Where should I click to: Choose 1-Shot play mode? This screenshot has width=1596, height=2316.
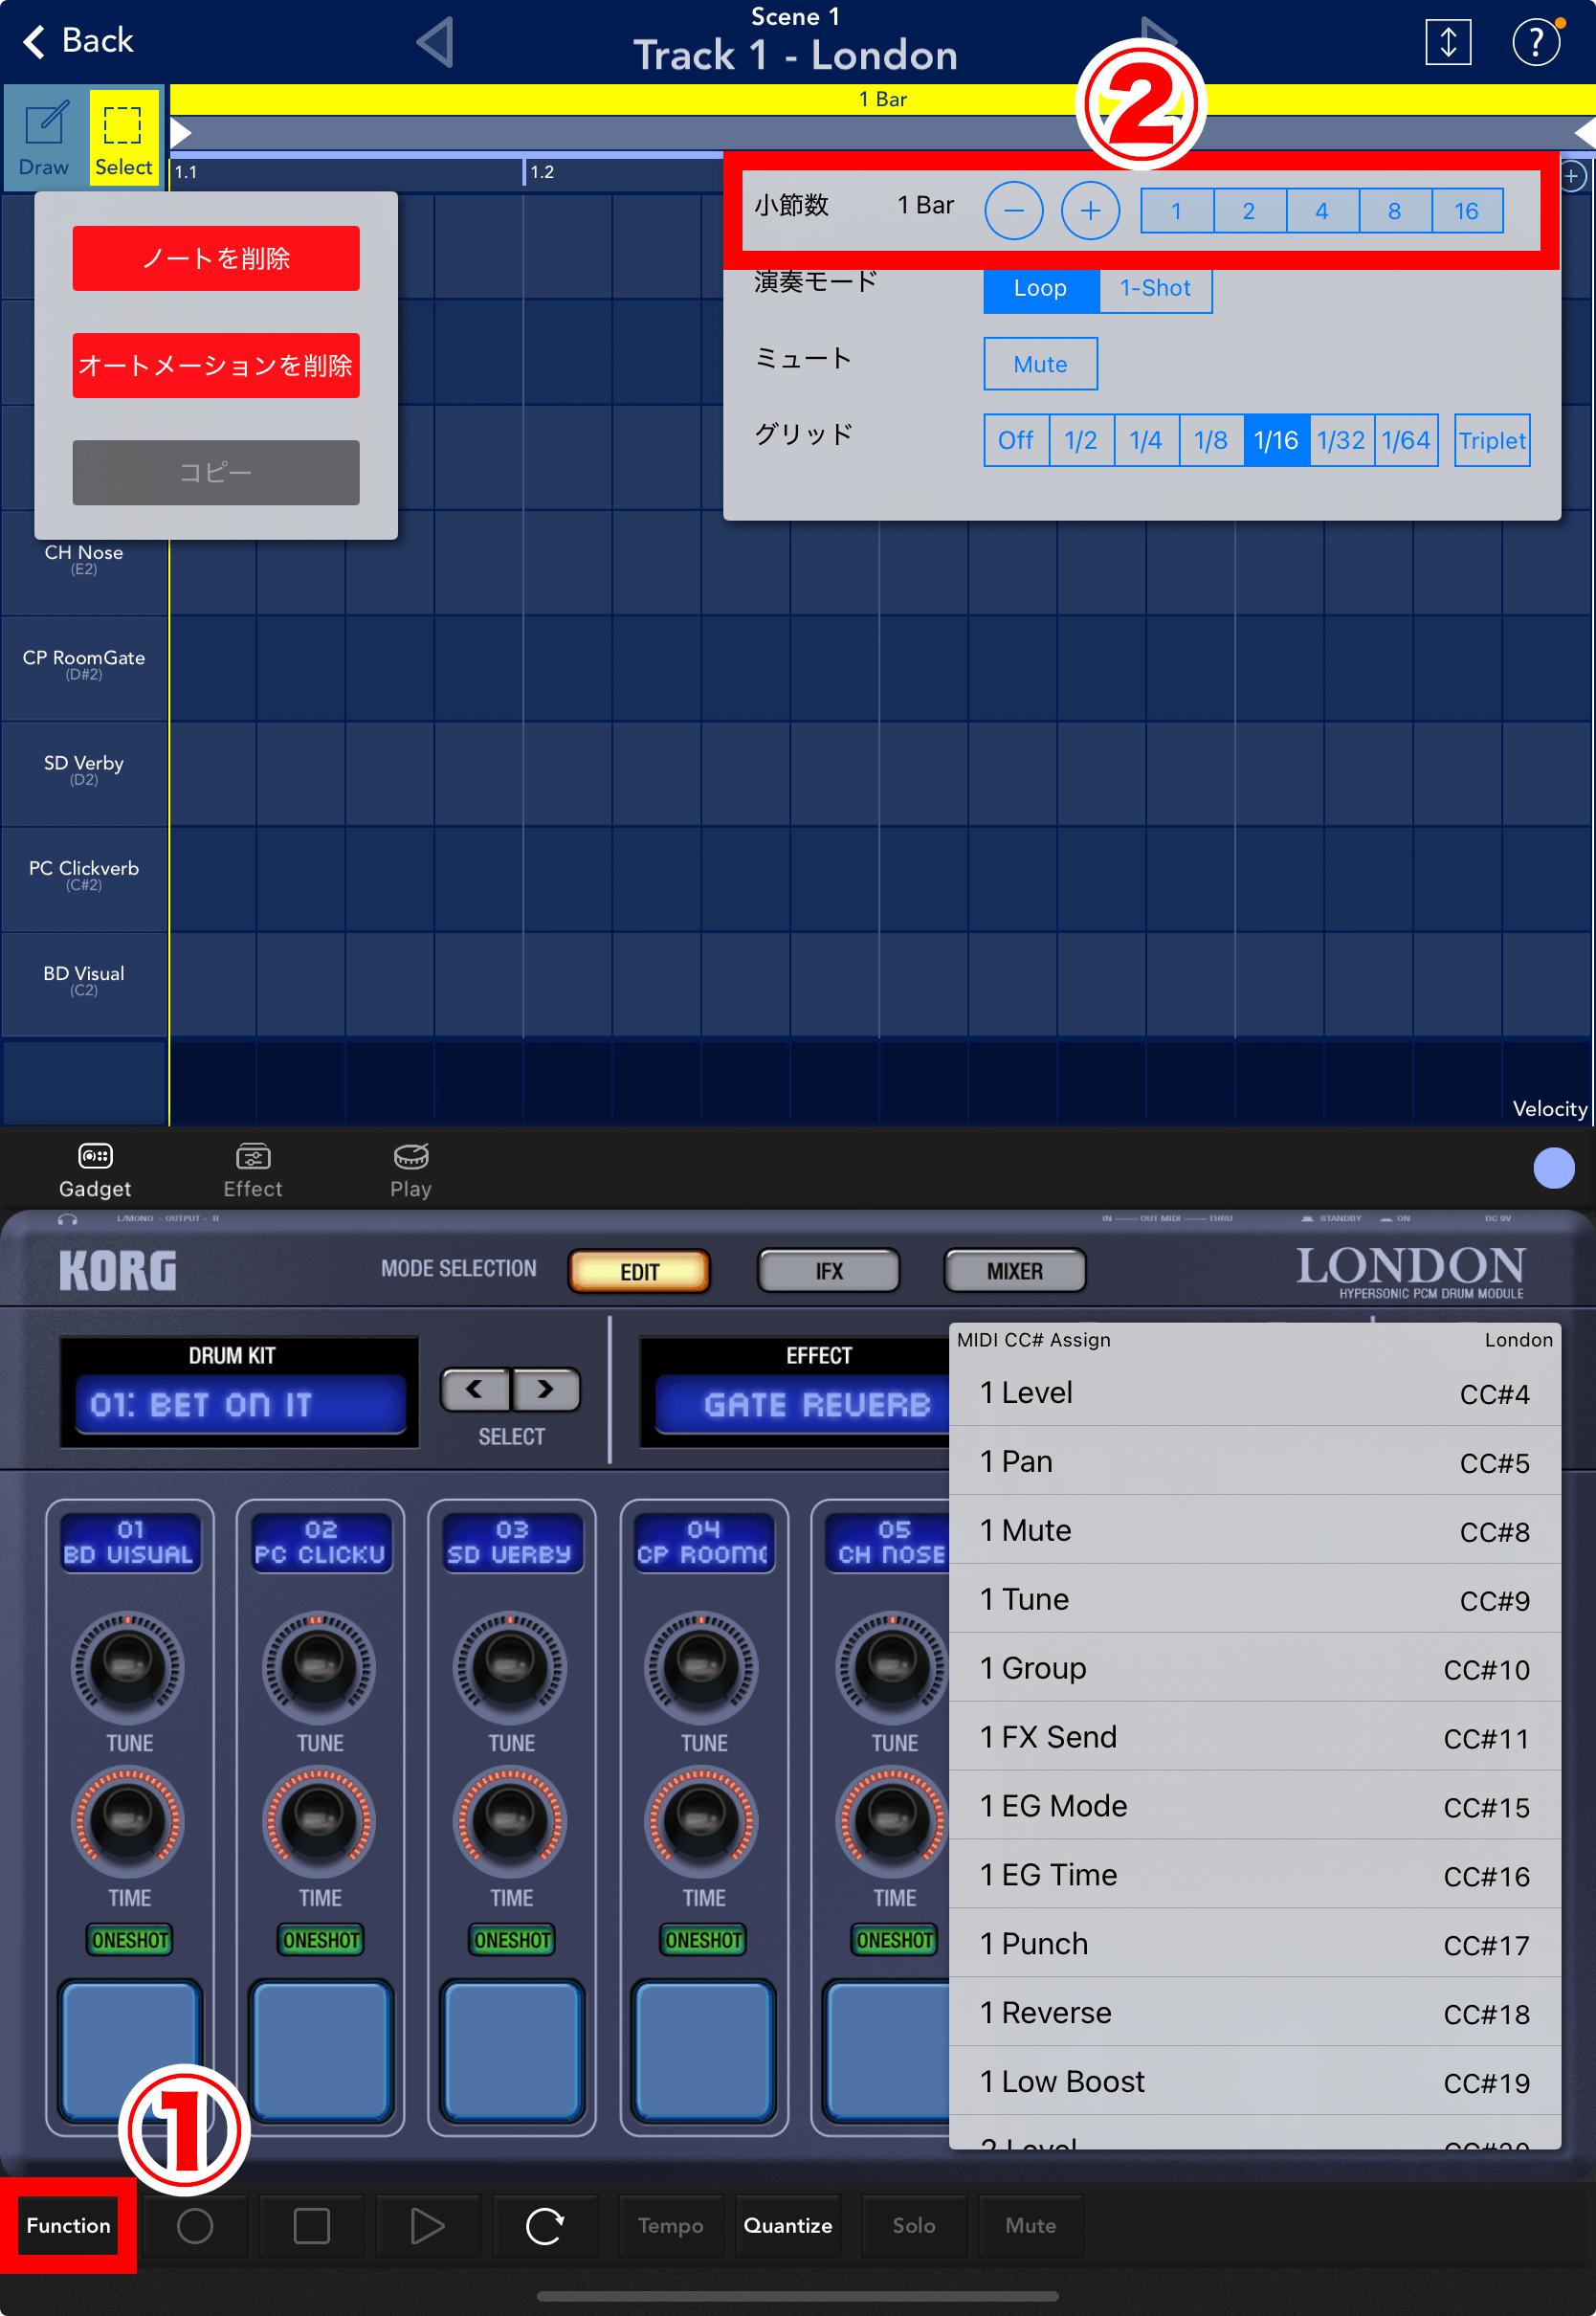pyautogui.click(x=1155, y=288)
